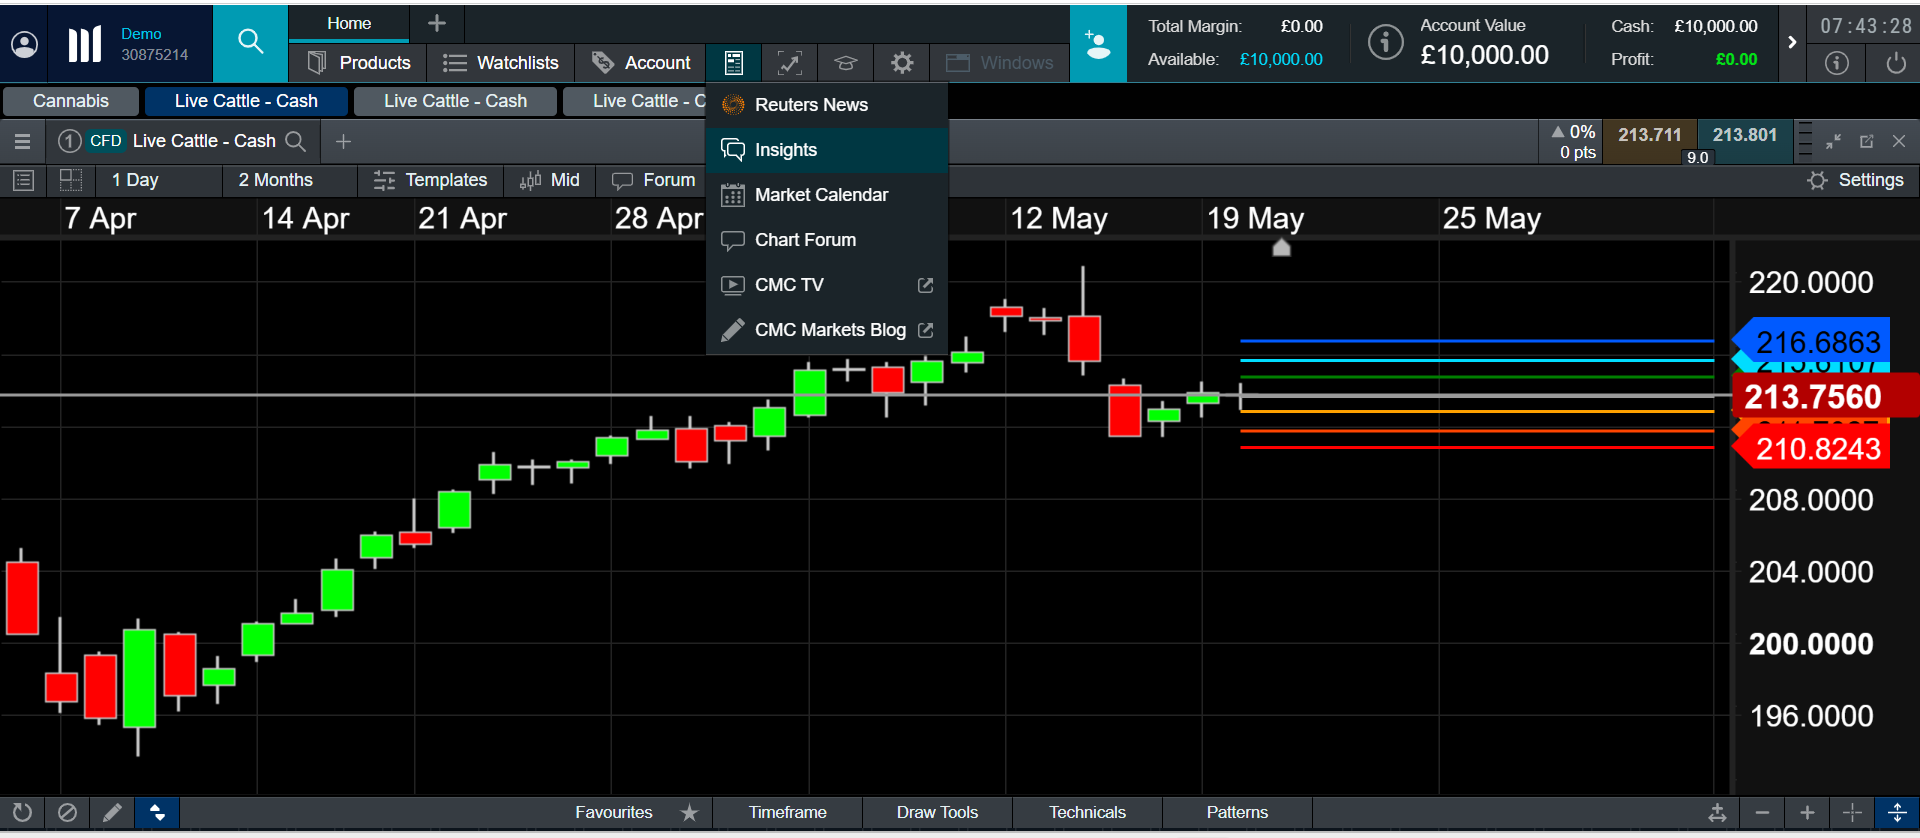
Task: Switch to the Cannabis tab
Action: (x=70, y=101)
